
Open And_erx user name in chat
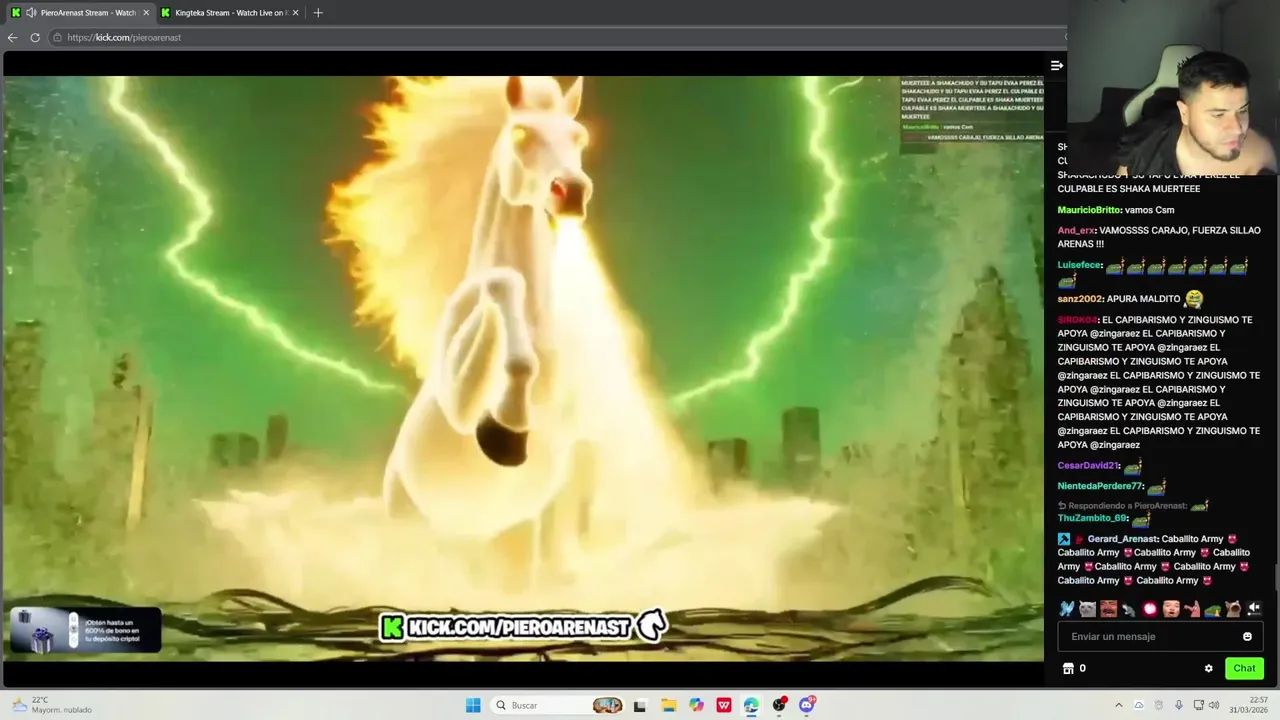point(1076,230)
